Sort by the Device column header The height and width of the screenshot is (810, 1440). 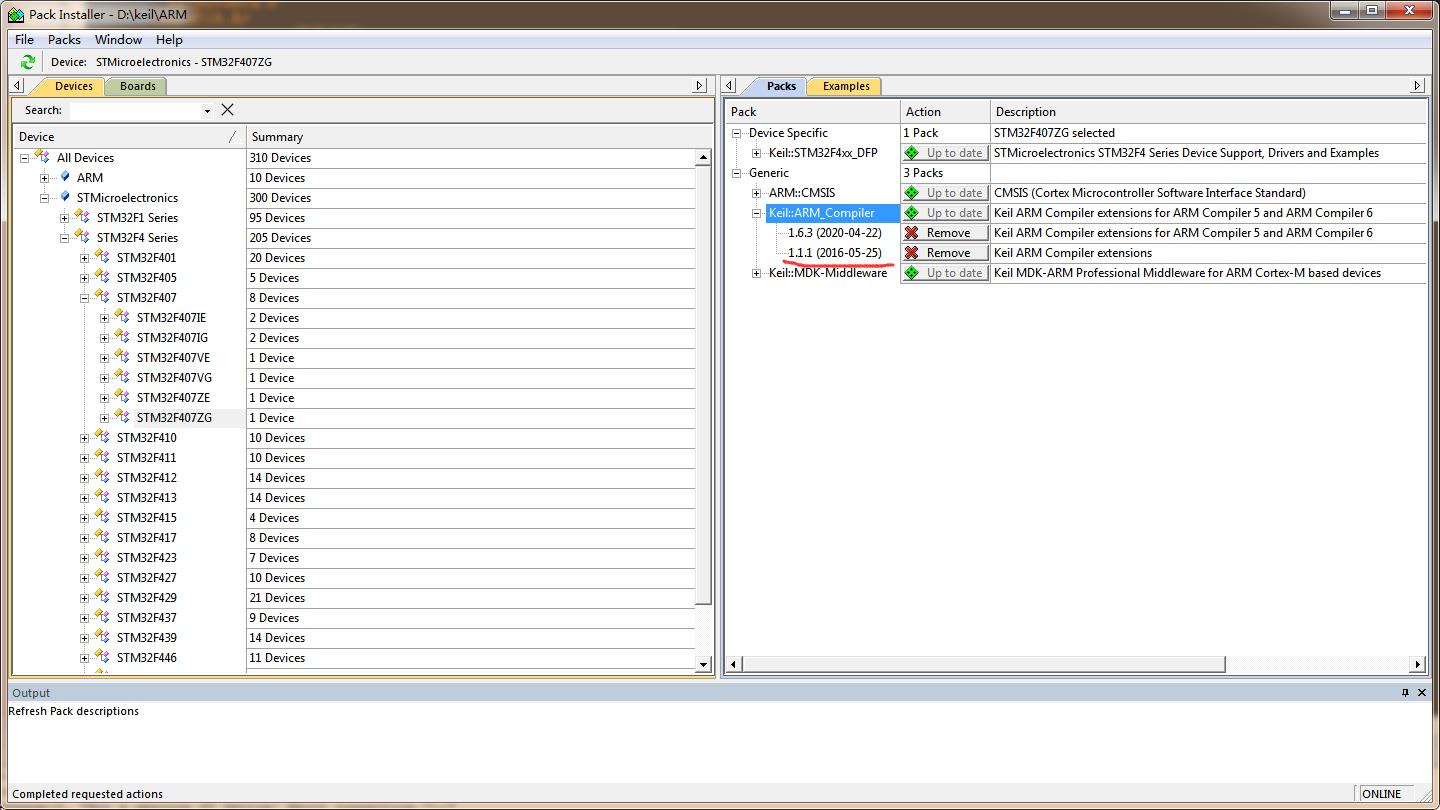pos(128,137)
